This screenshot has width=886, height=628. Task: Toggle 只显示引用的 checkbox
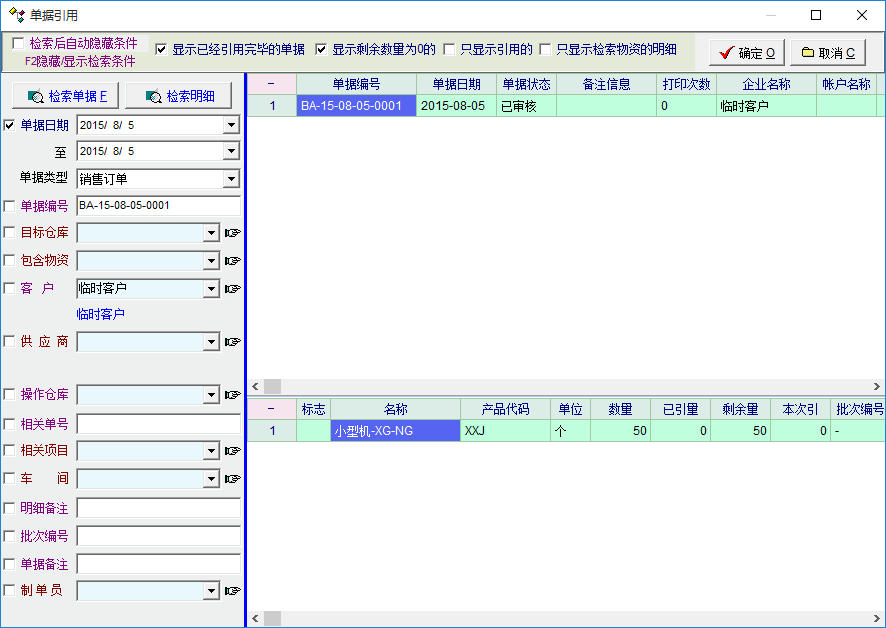click(450, 49)
